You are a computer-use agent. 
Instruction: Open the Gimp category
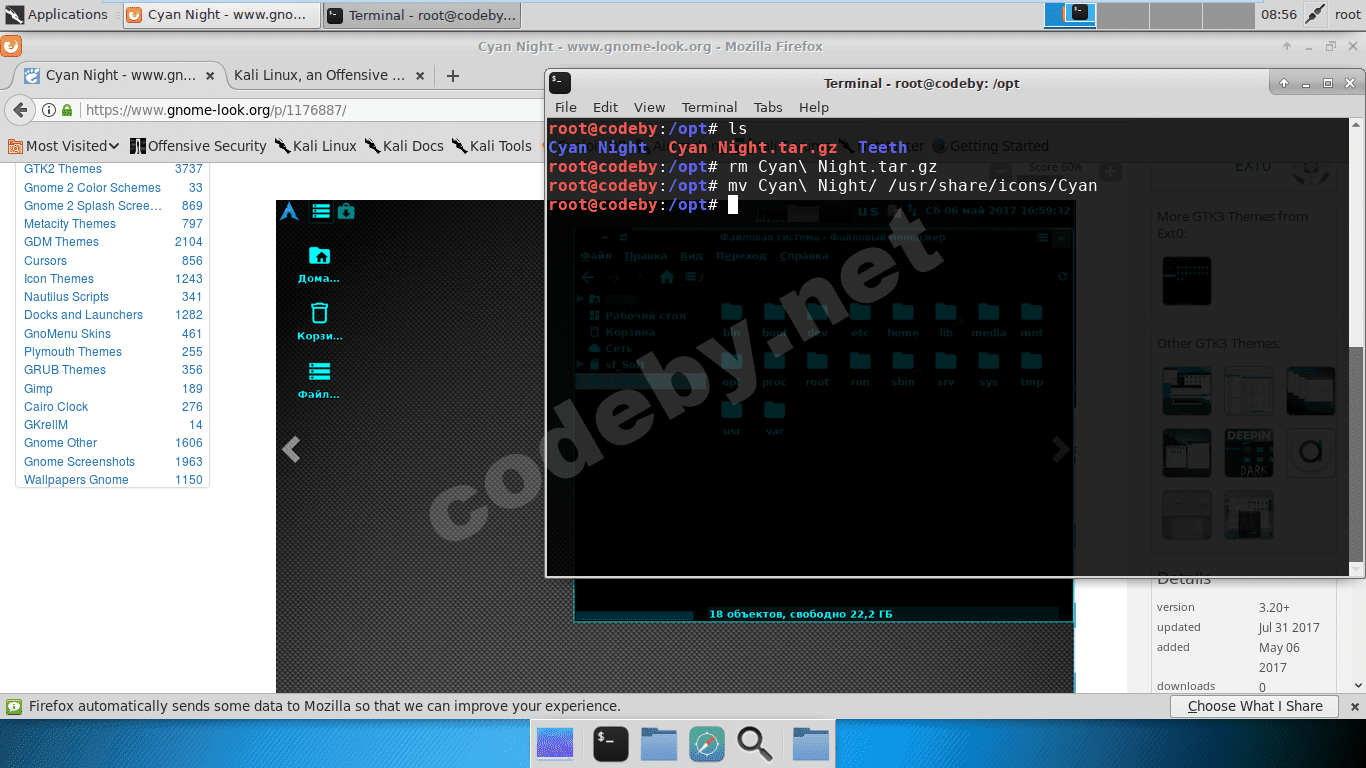38,389
